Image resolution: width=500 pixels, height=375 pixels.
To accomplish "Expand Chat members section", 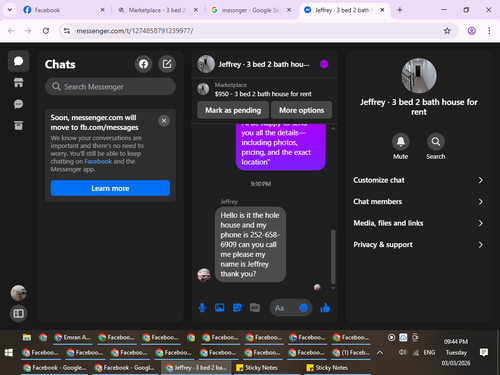I will [418, 202].
